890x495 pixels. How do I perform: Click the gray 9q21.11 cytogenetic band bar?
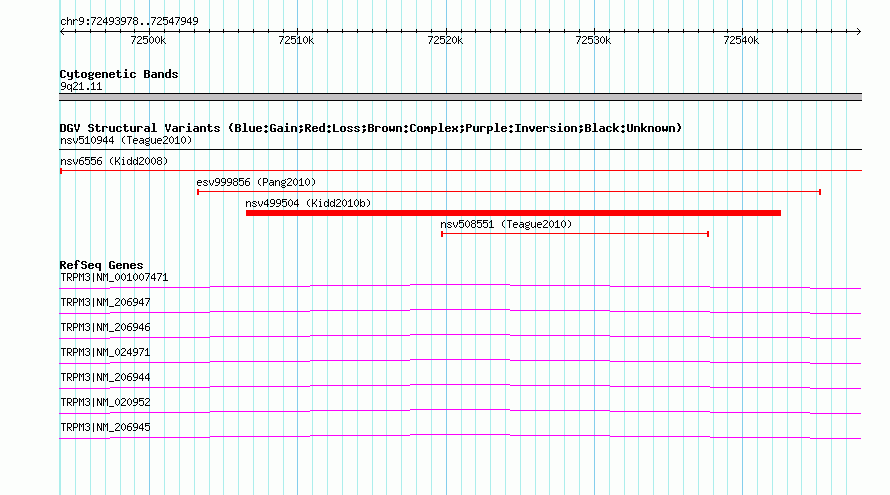(x=460, y=97)
